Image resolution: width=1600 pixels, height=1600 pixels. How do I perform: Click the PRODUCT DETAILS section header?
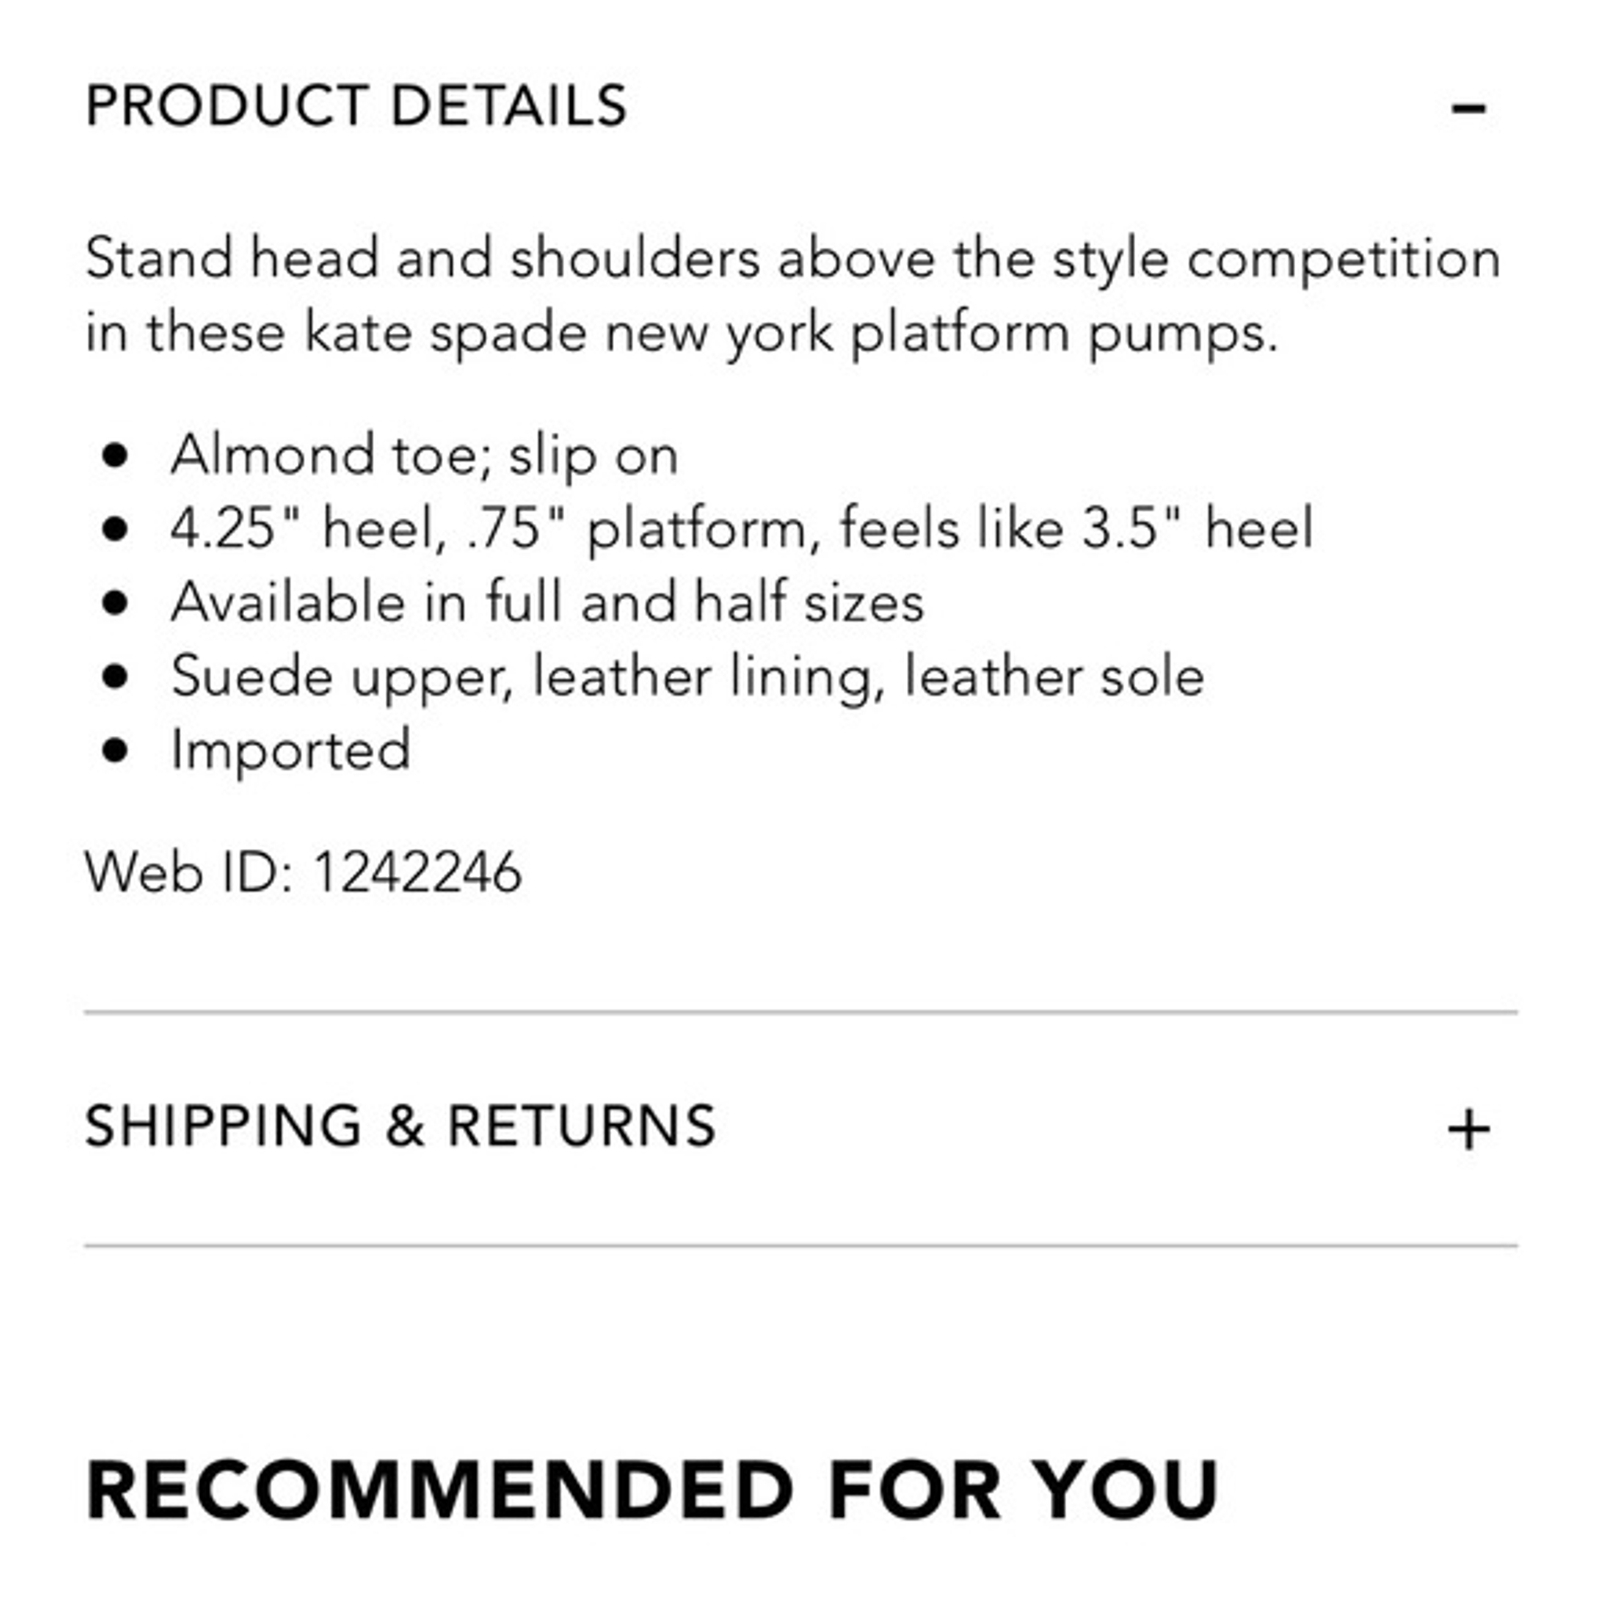pos(356,106)
